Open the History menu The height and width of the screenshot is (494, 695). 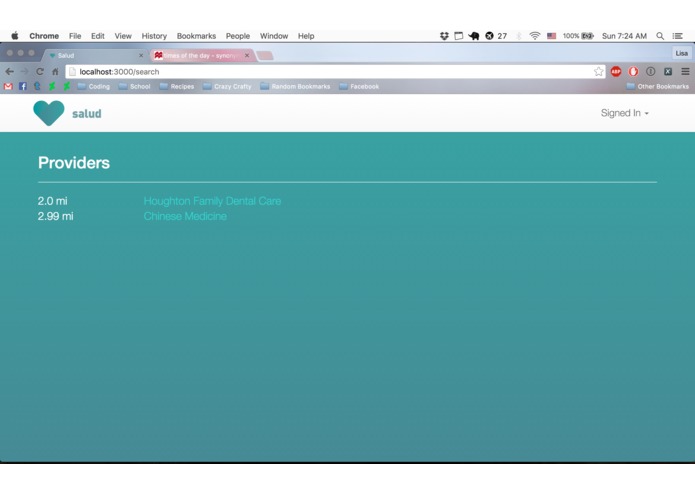point(154,36)
